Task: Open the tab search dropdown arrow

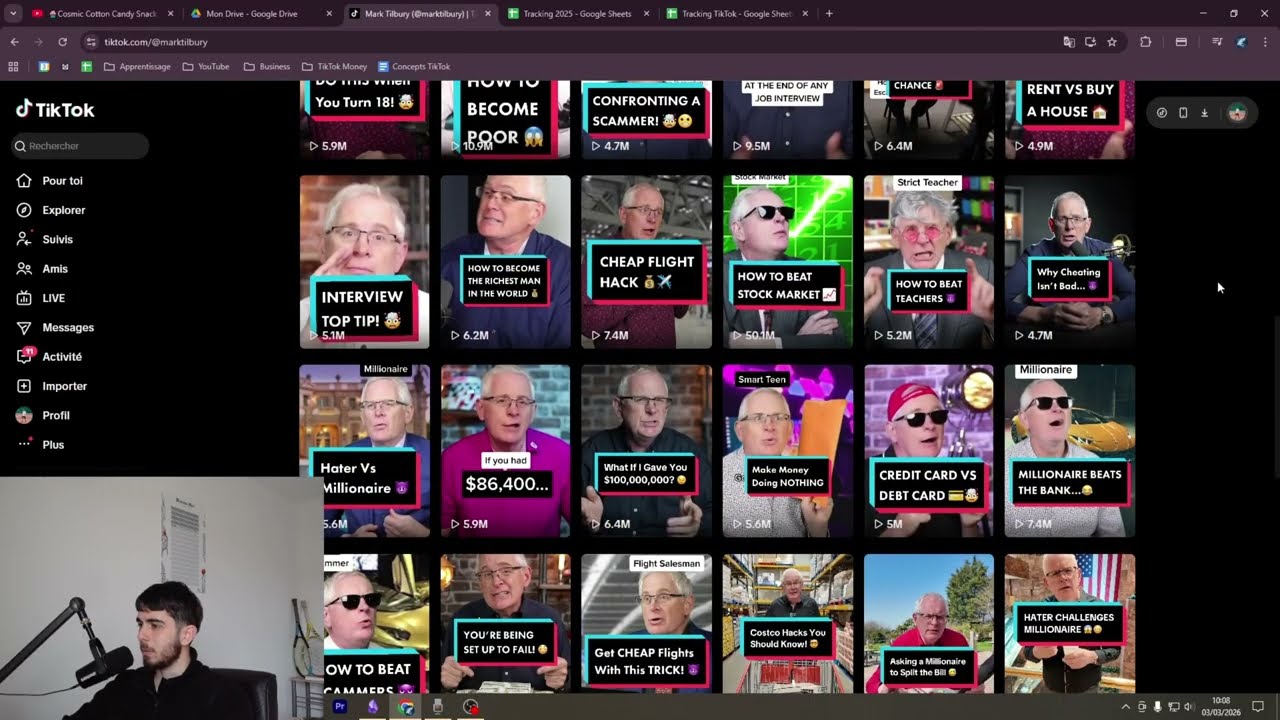Action: point(13,13)
